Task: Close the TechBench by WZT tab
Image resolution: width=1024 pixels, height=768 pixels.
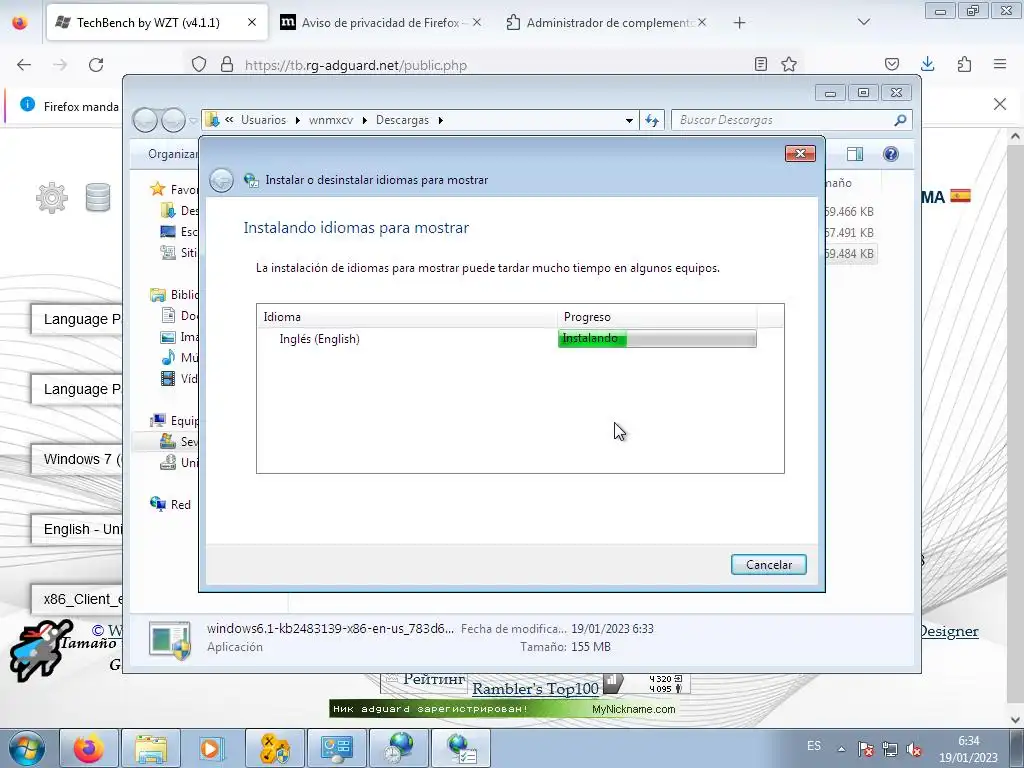Action: click(x=251, y=23)
